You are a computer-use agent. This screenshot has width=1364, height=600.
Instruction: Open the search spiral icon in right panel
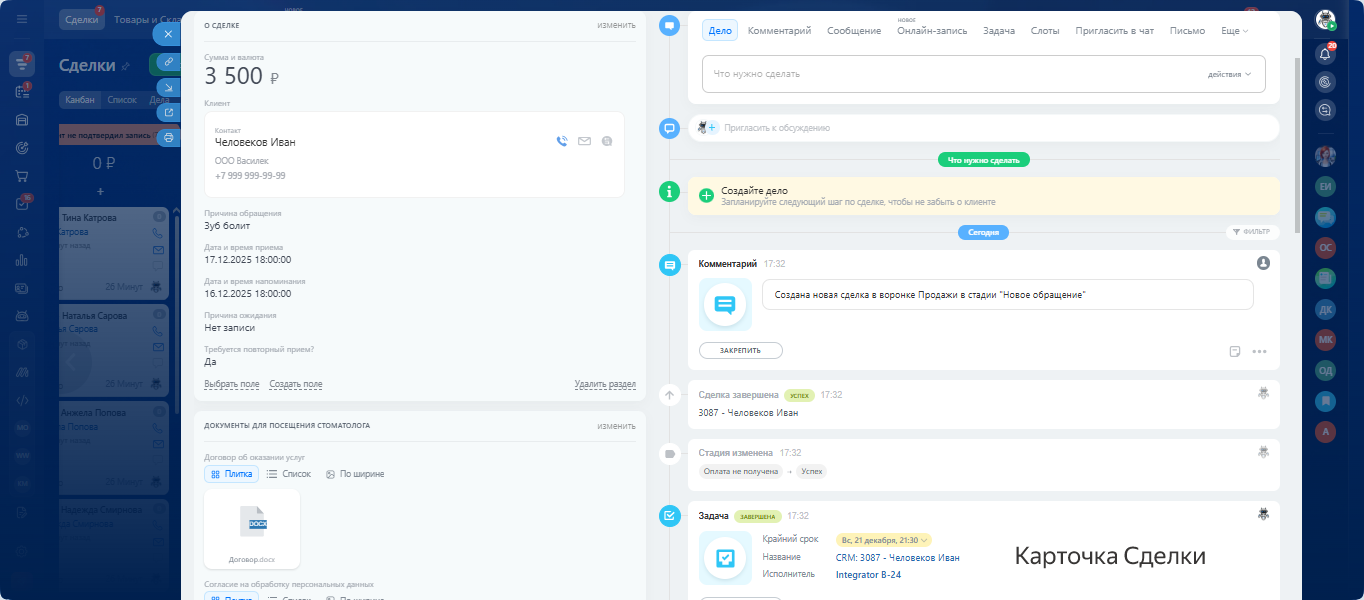tap(1326, 82)
